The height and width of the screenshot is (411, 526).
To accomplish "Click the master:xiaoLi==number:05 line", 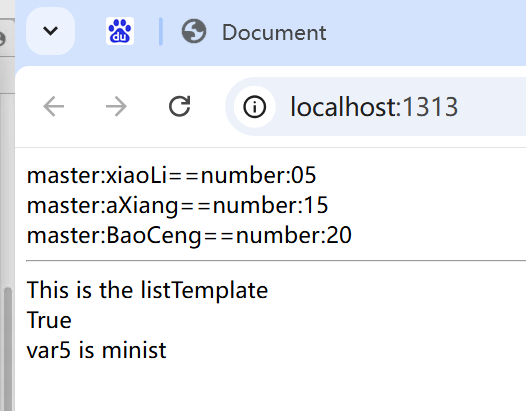I will click(171, 175).
